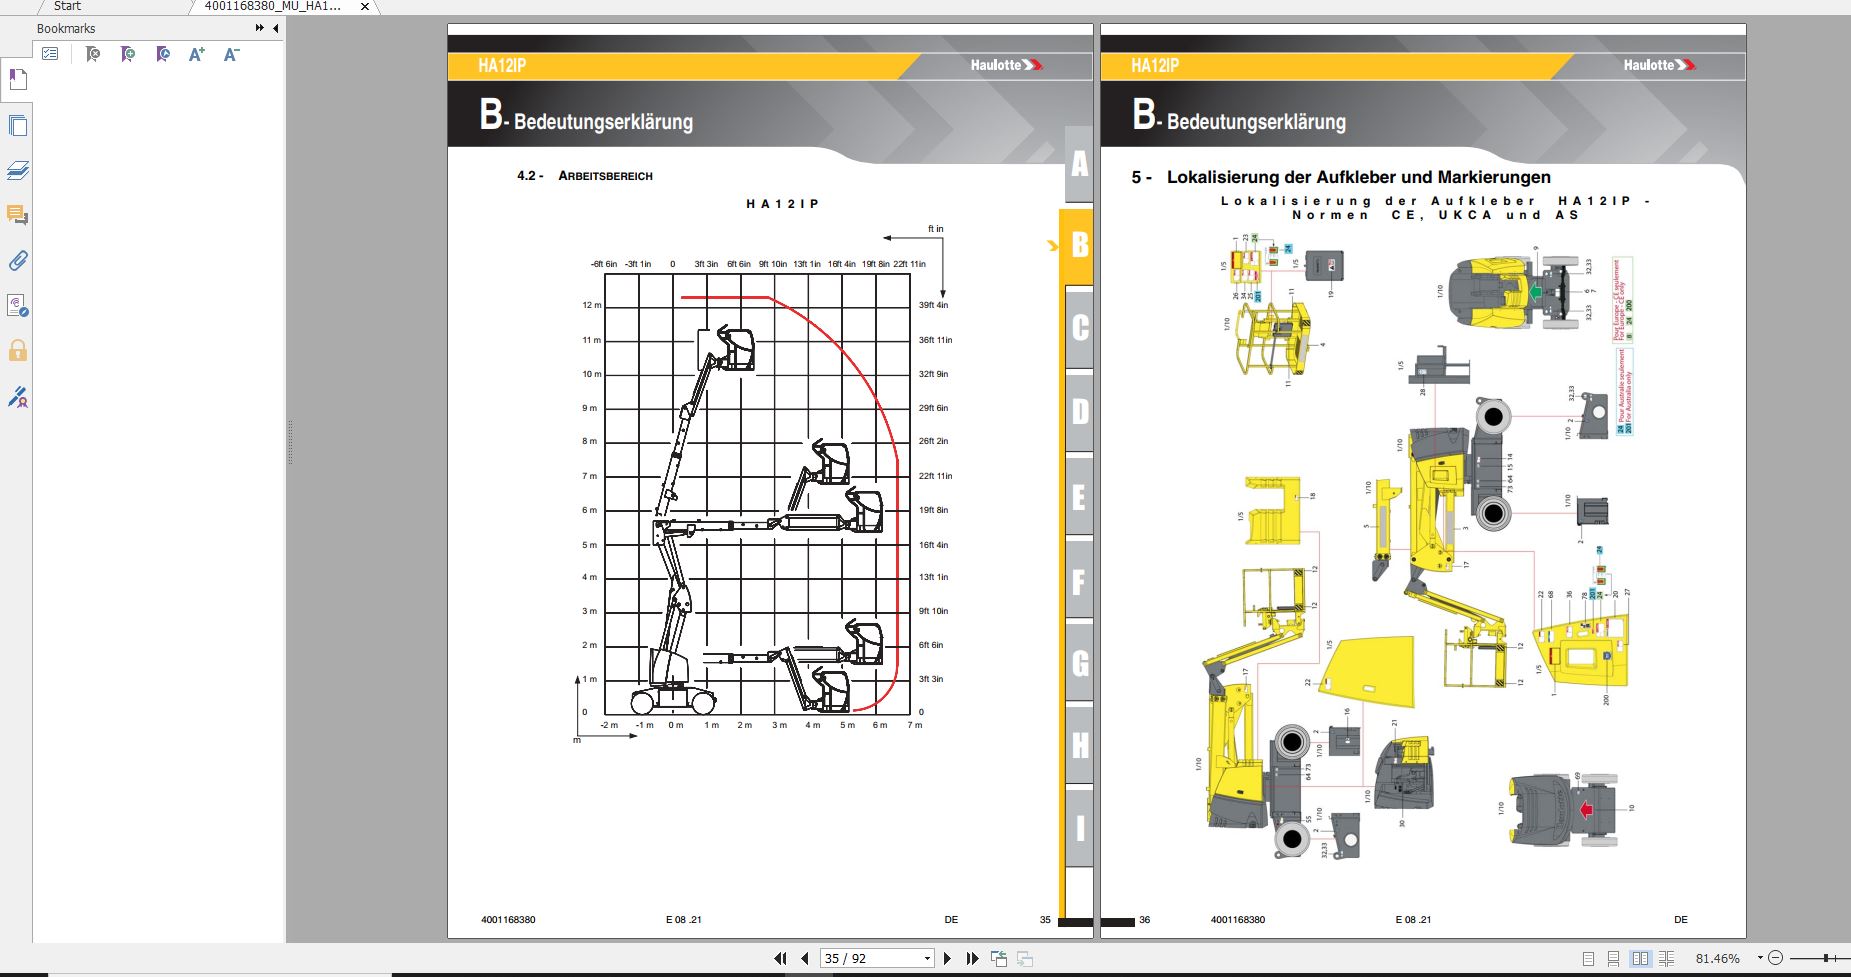Open the zoom percentage dropdown
Viewport: 1851px width, 977px height.
click(x=1760, y=958)
